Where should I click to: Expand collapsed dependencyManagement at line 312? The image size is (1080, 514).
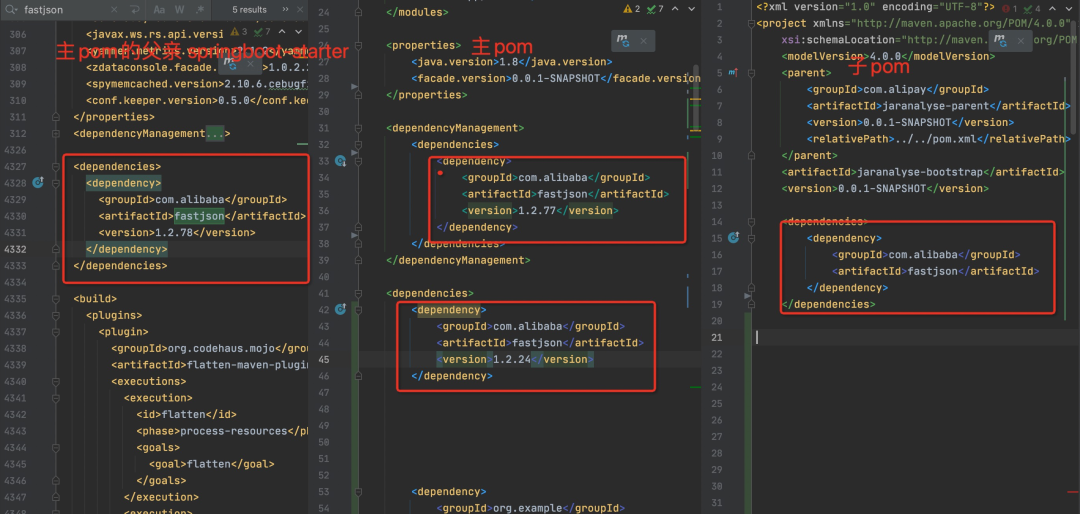tap(58, 134)
